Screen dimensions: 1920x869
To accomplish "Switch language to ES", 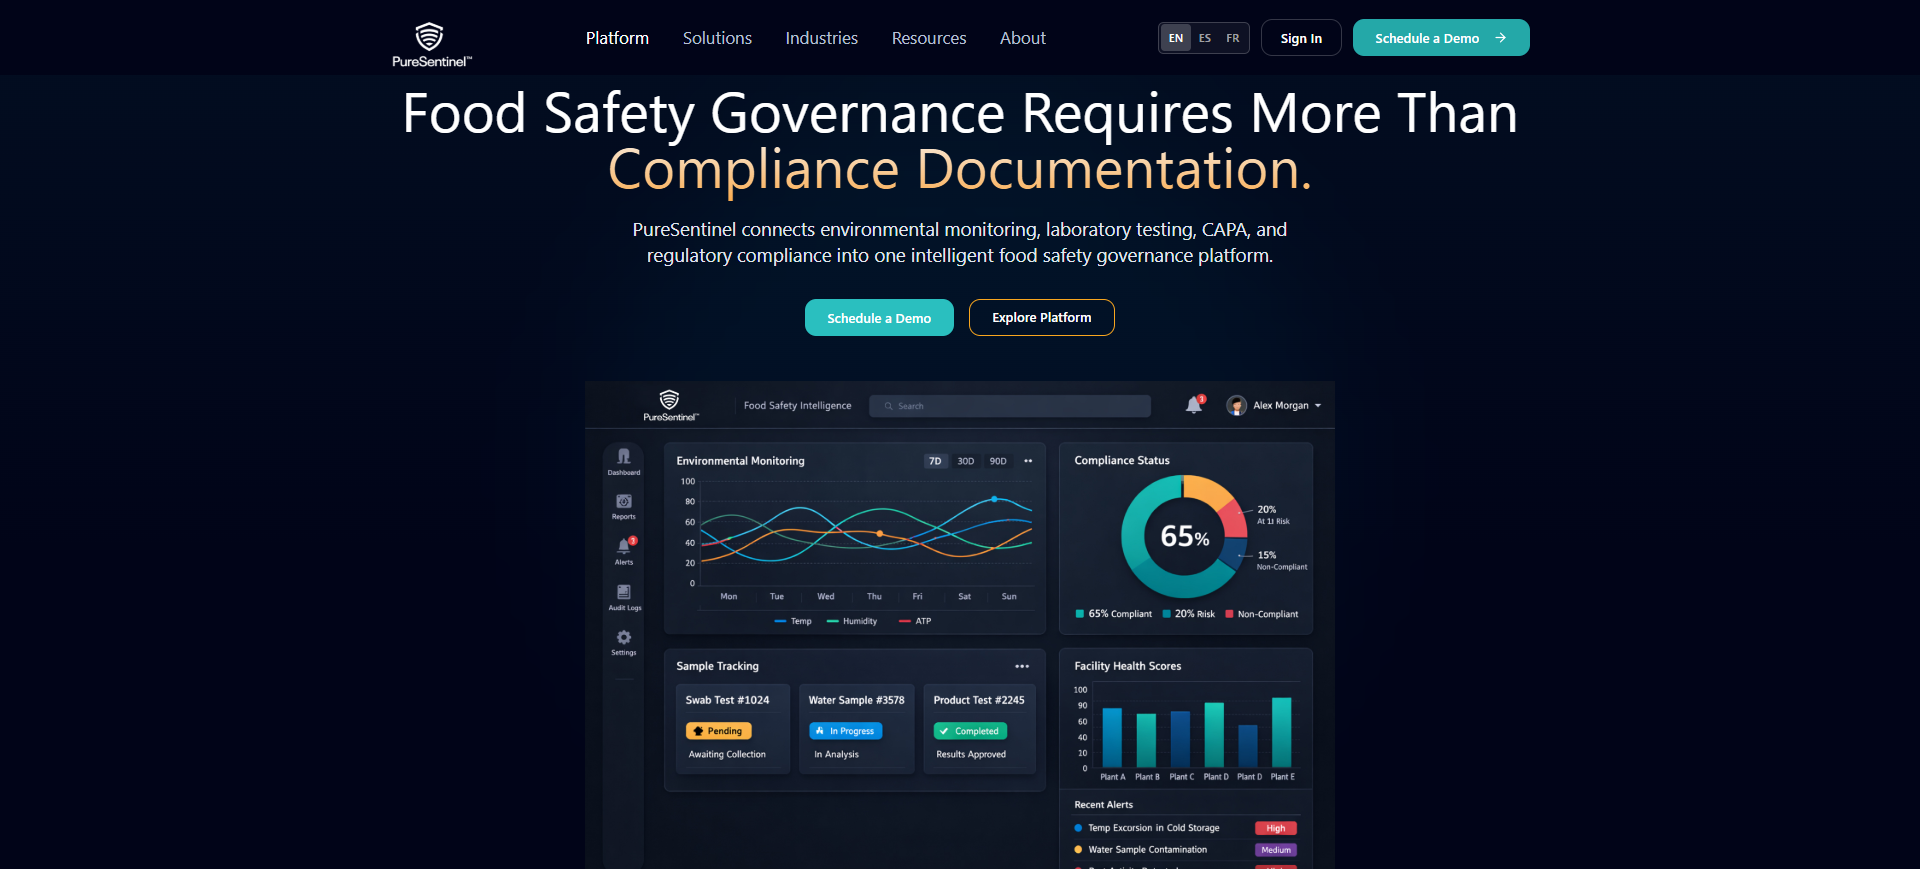I will coord(1205,38).
